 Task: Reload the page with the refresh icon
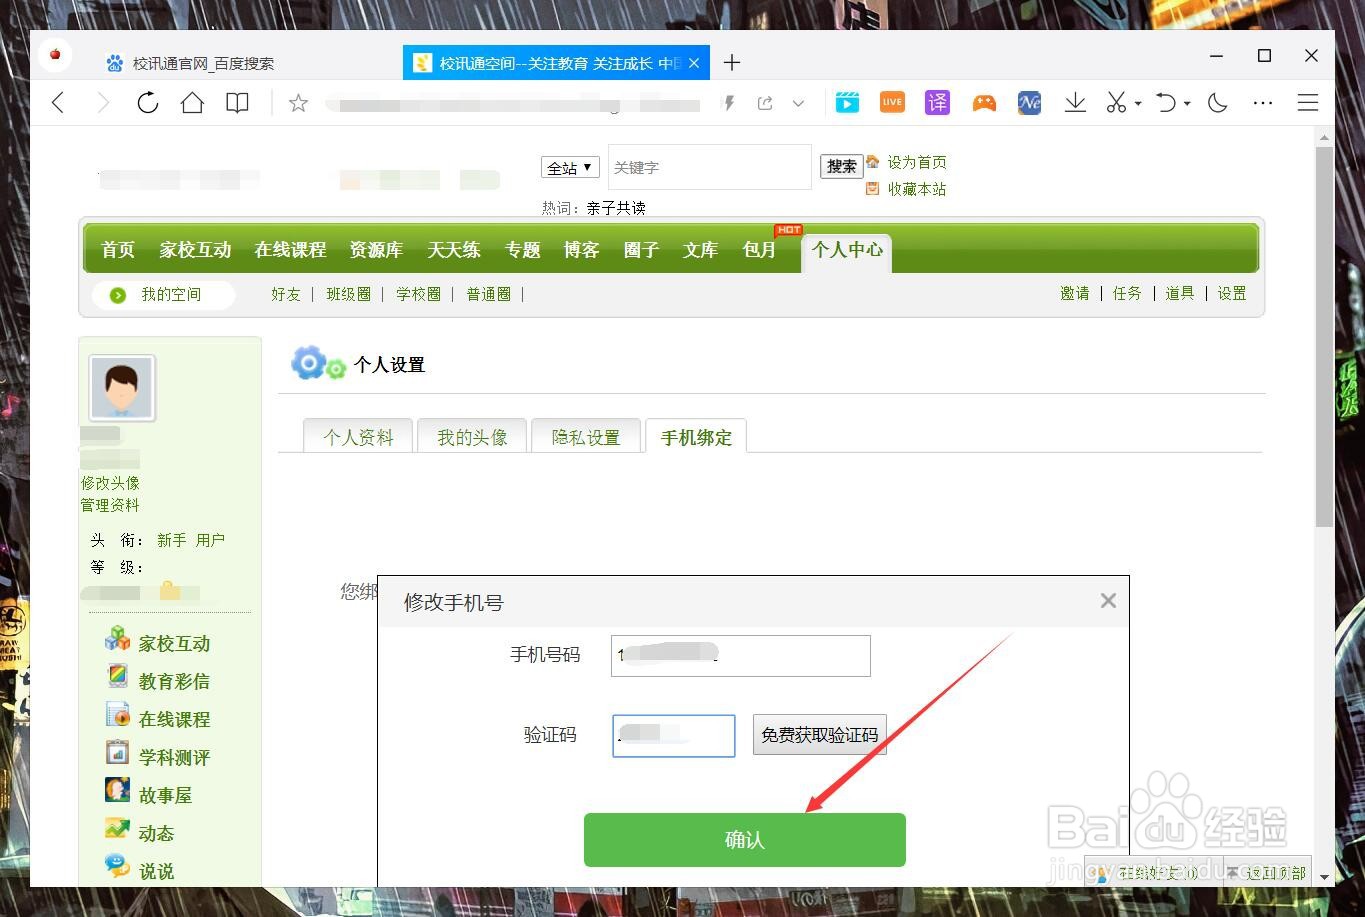[x=148, y=102]
